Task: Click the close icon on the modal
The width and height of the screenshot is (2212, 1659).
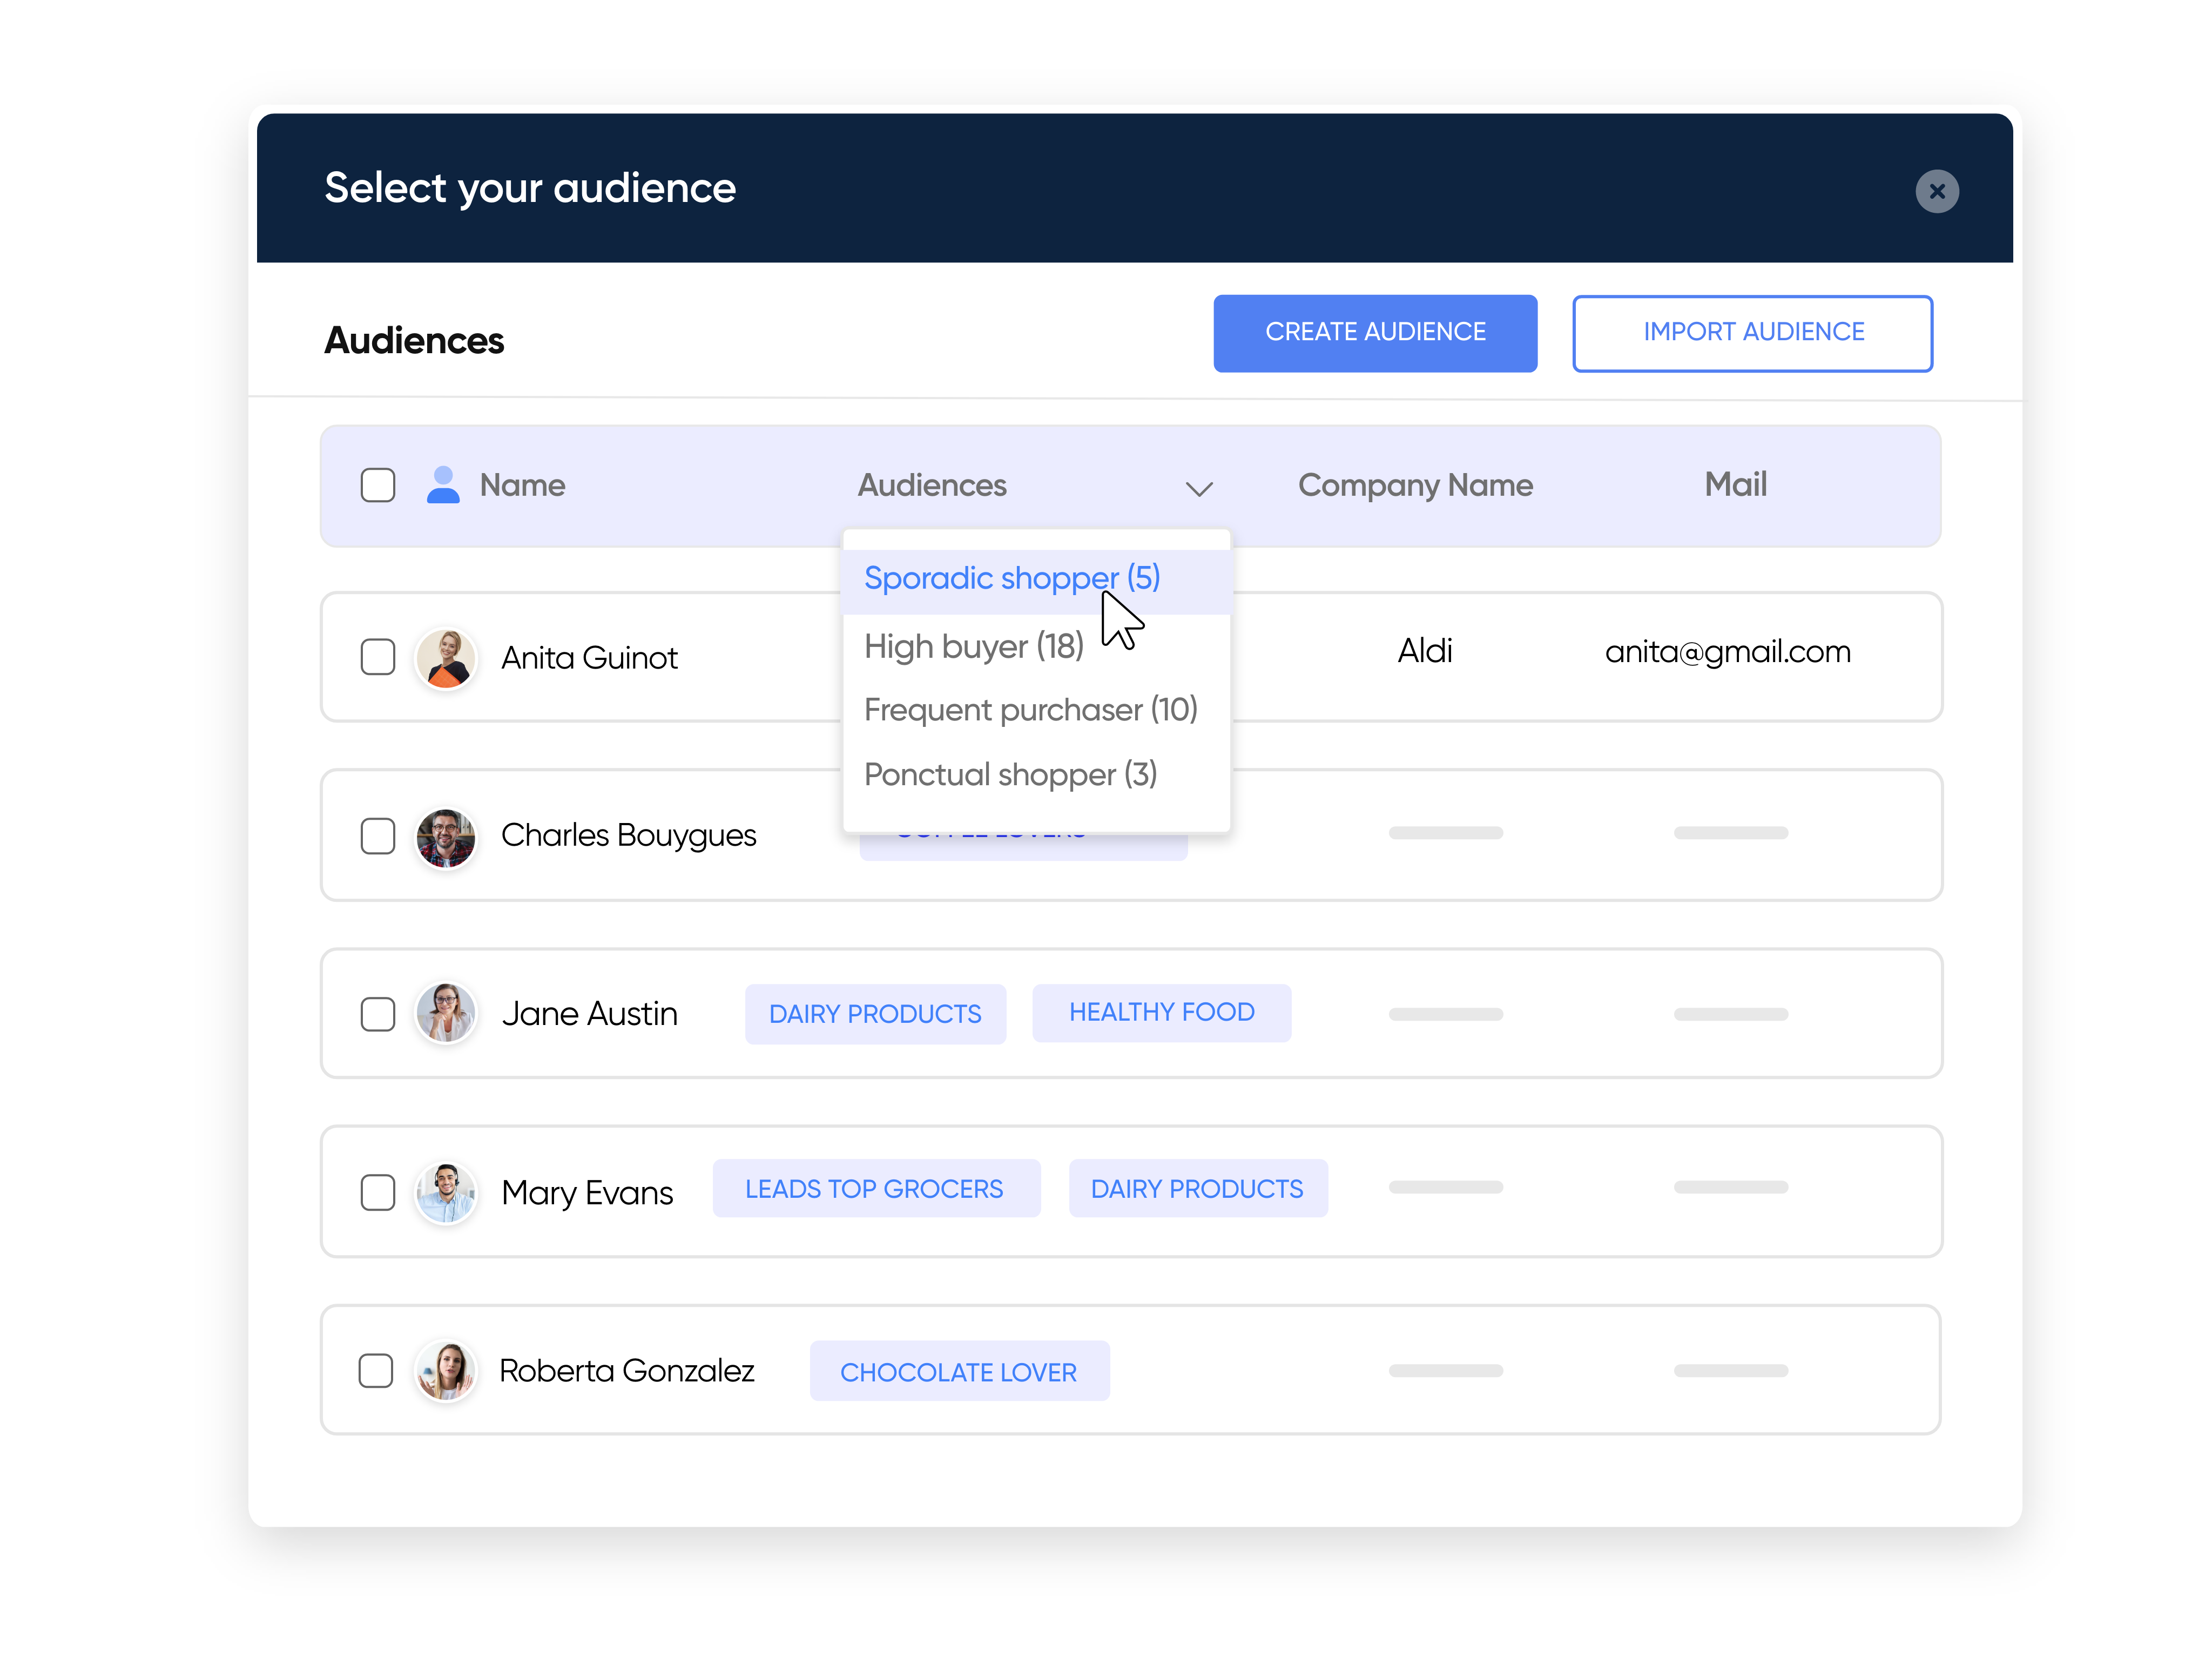Action: (x=1937, y=191)
